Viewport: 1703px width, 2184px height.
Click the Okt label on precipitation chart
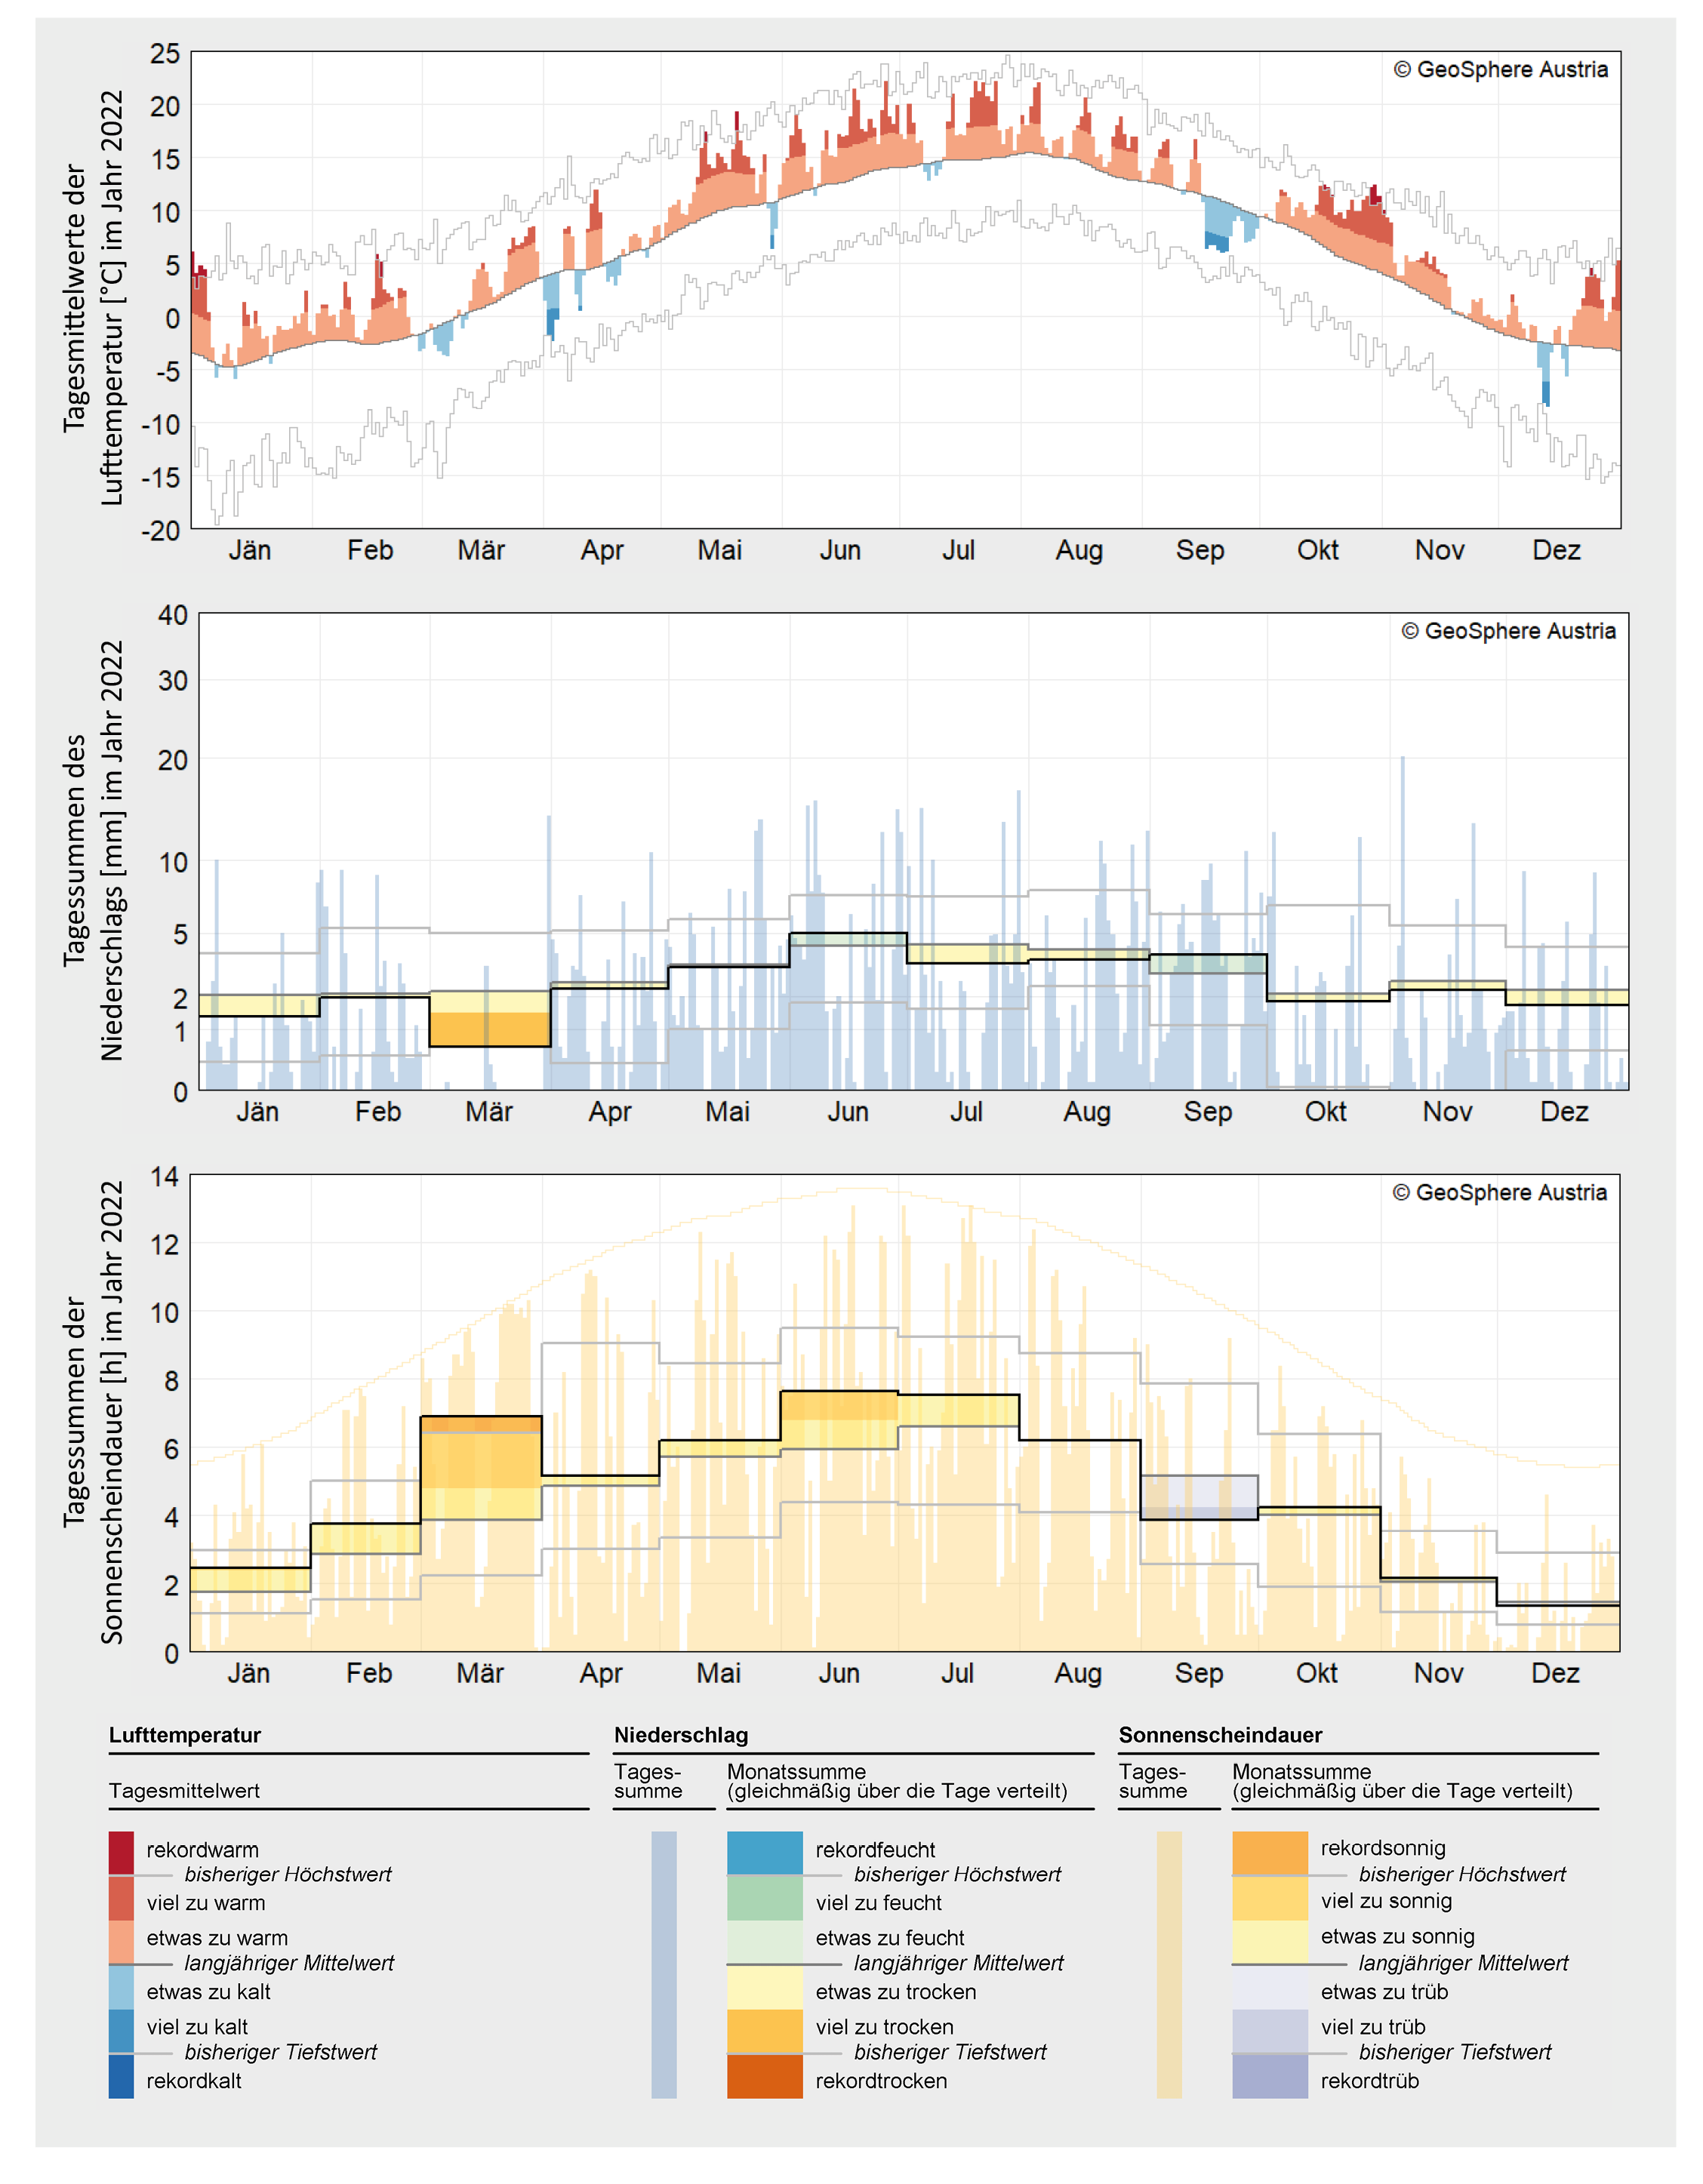tap(1325, 1111)
